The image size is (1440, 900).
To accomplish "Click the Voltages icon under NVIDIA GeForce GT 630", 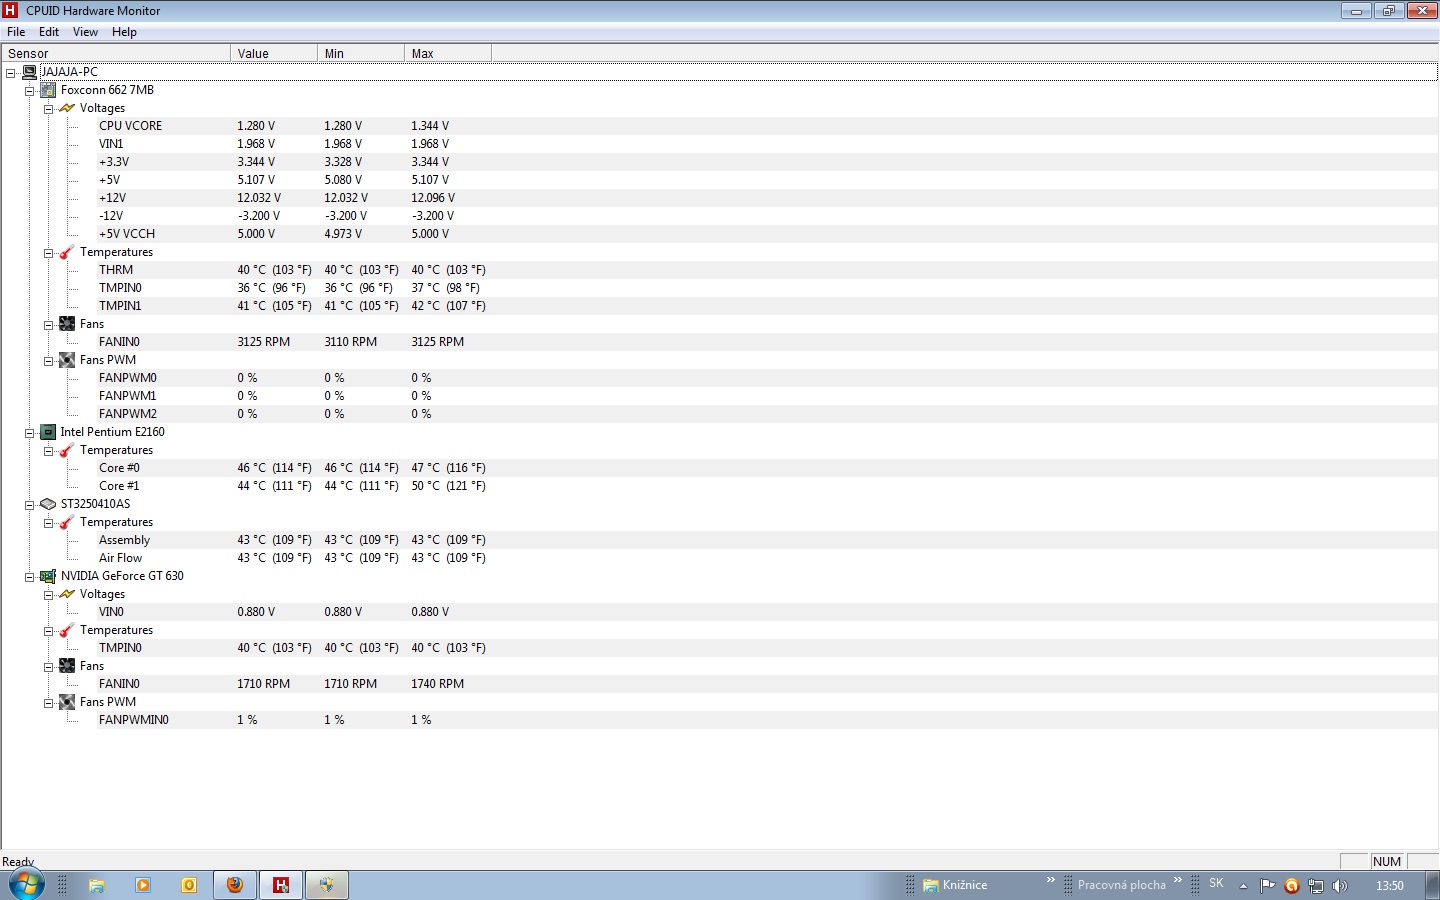I will (x=67, y=594).
